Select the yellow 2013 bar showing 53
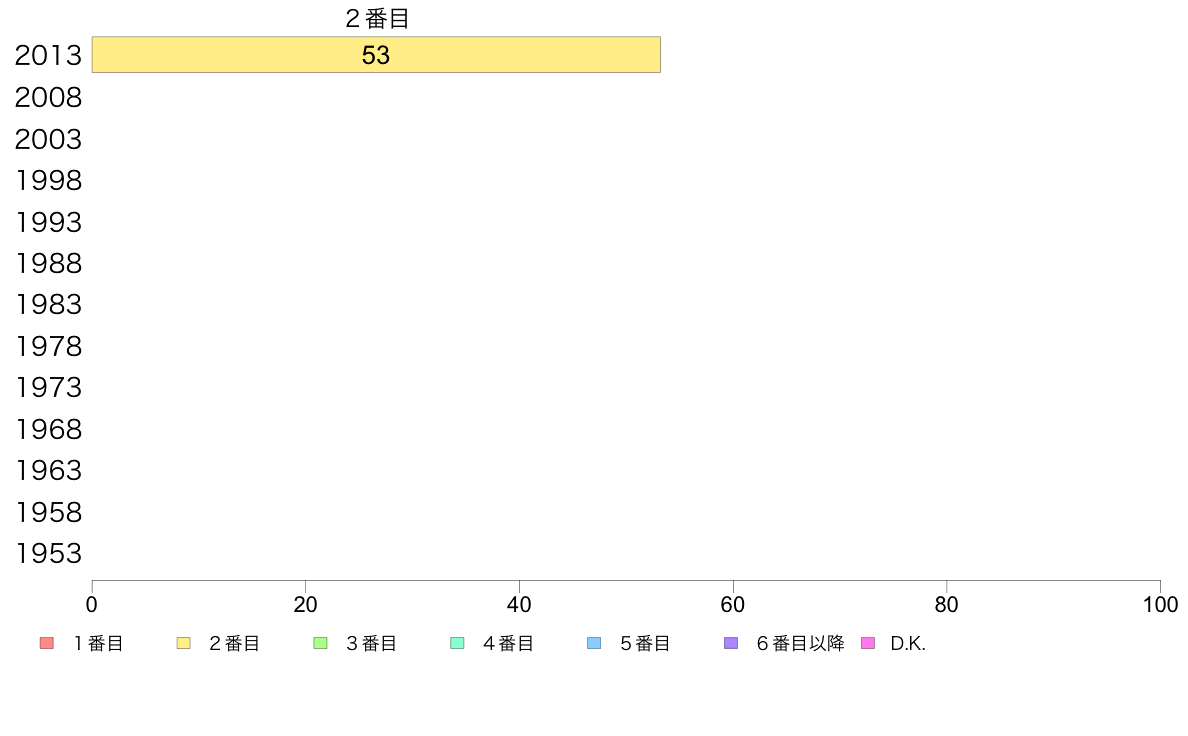 (376, 55)
